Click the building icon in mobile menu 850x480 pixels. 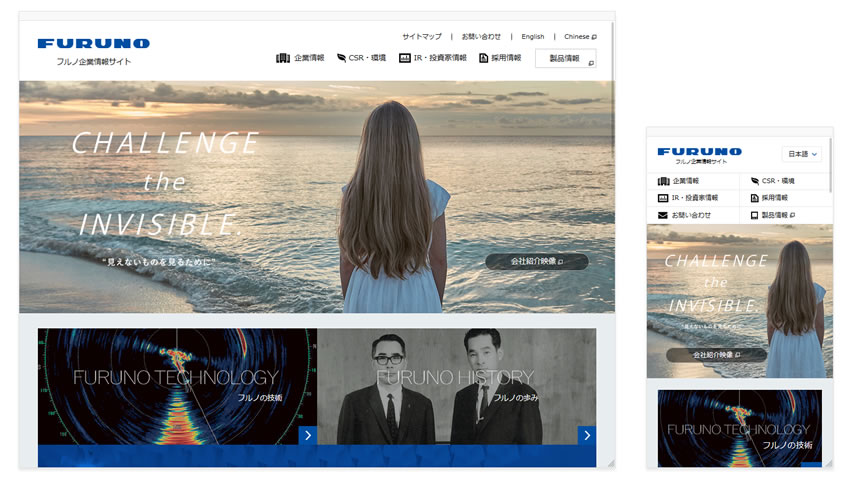click(x=664, y=181)
